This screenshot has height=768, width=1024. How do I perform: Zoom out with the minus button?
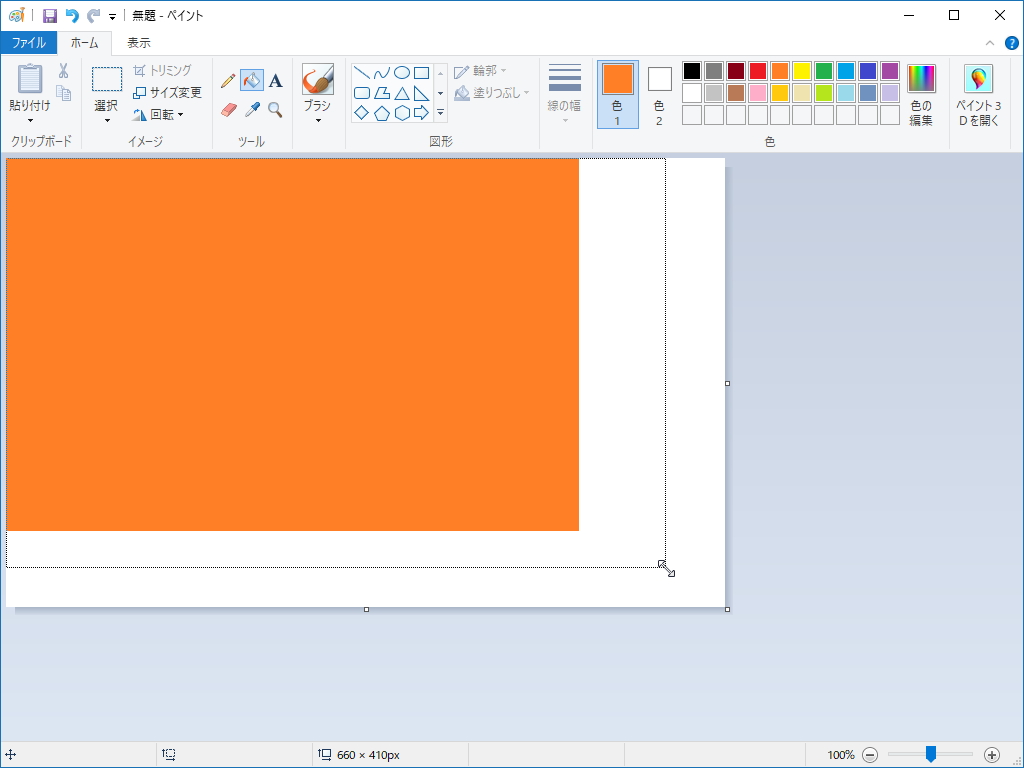870,755
